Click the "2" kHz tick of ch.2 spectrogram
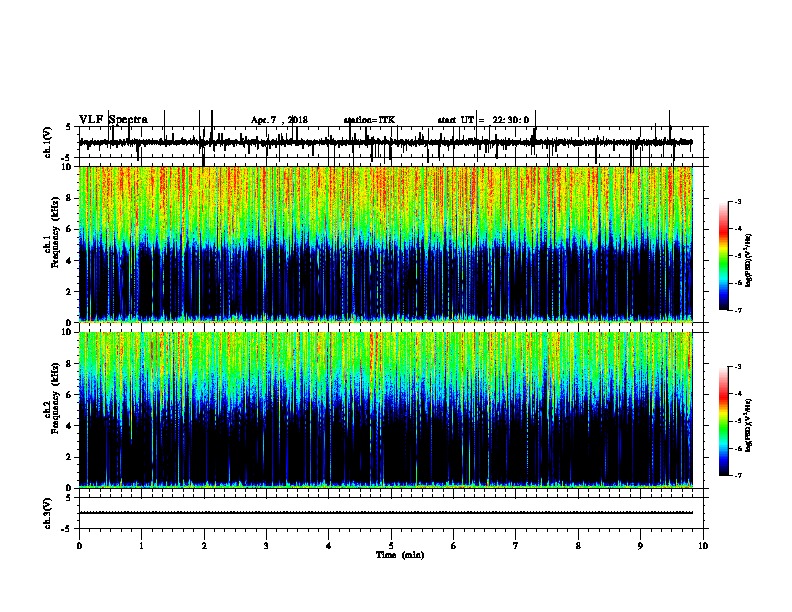Screen dimensions: 792x612 coord(70,457)
